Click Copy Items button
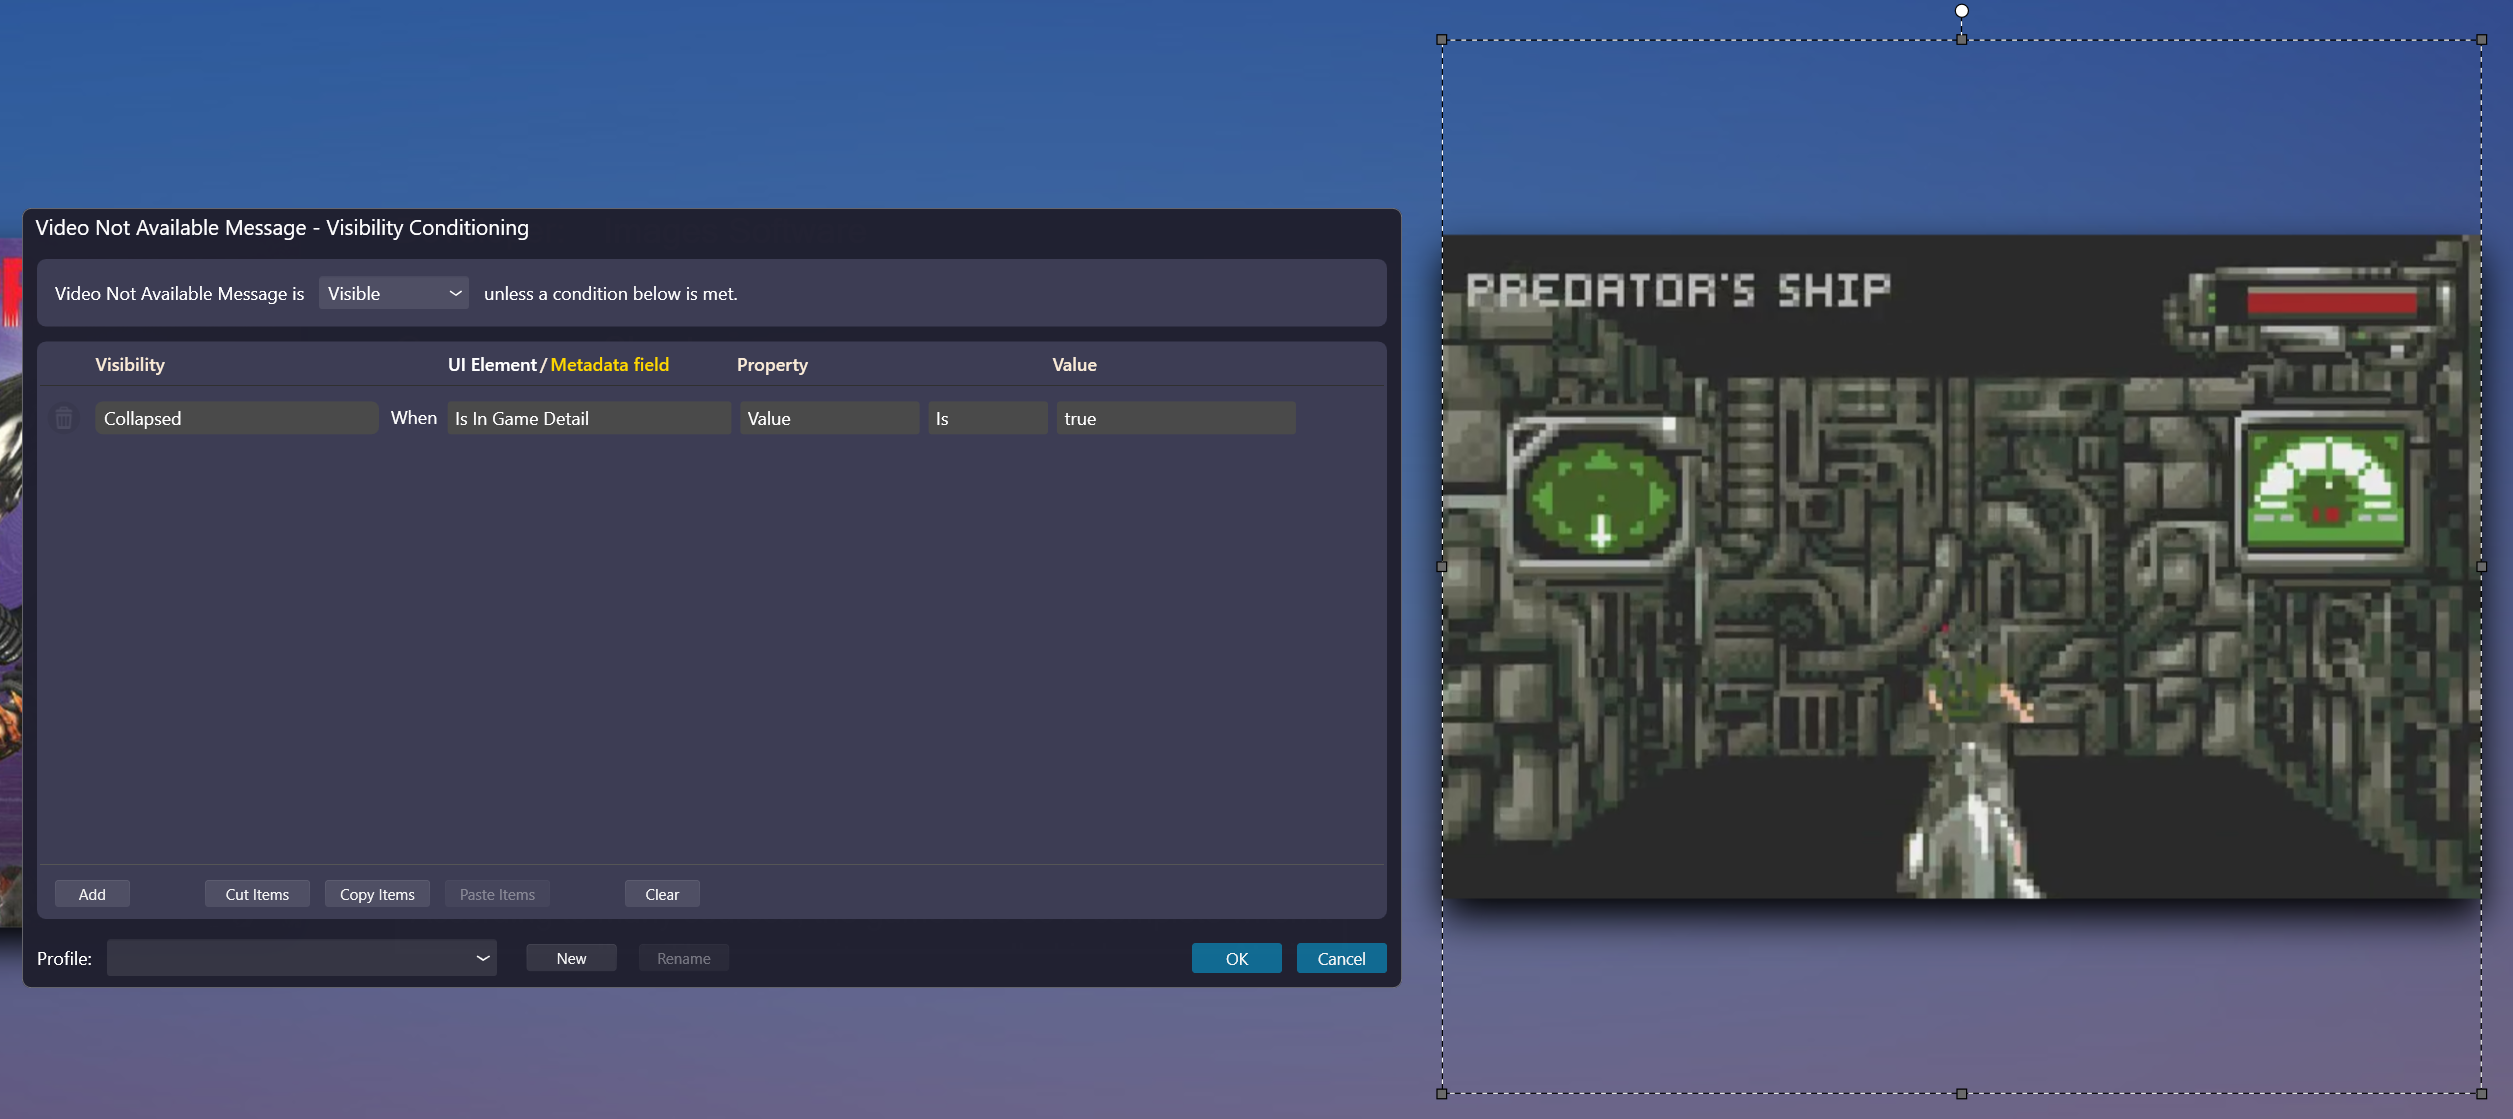The width and height of the screenshot is (2513, 1119). coord(377,894)
